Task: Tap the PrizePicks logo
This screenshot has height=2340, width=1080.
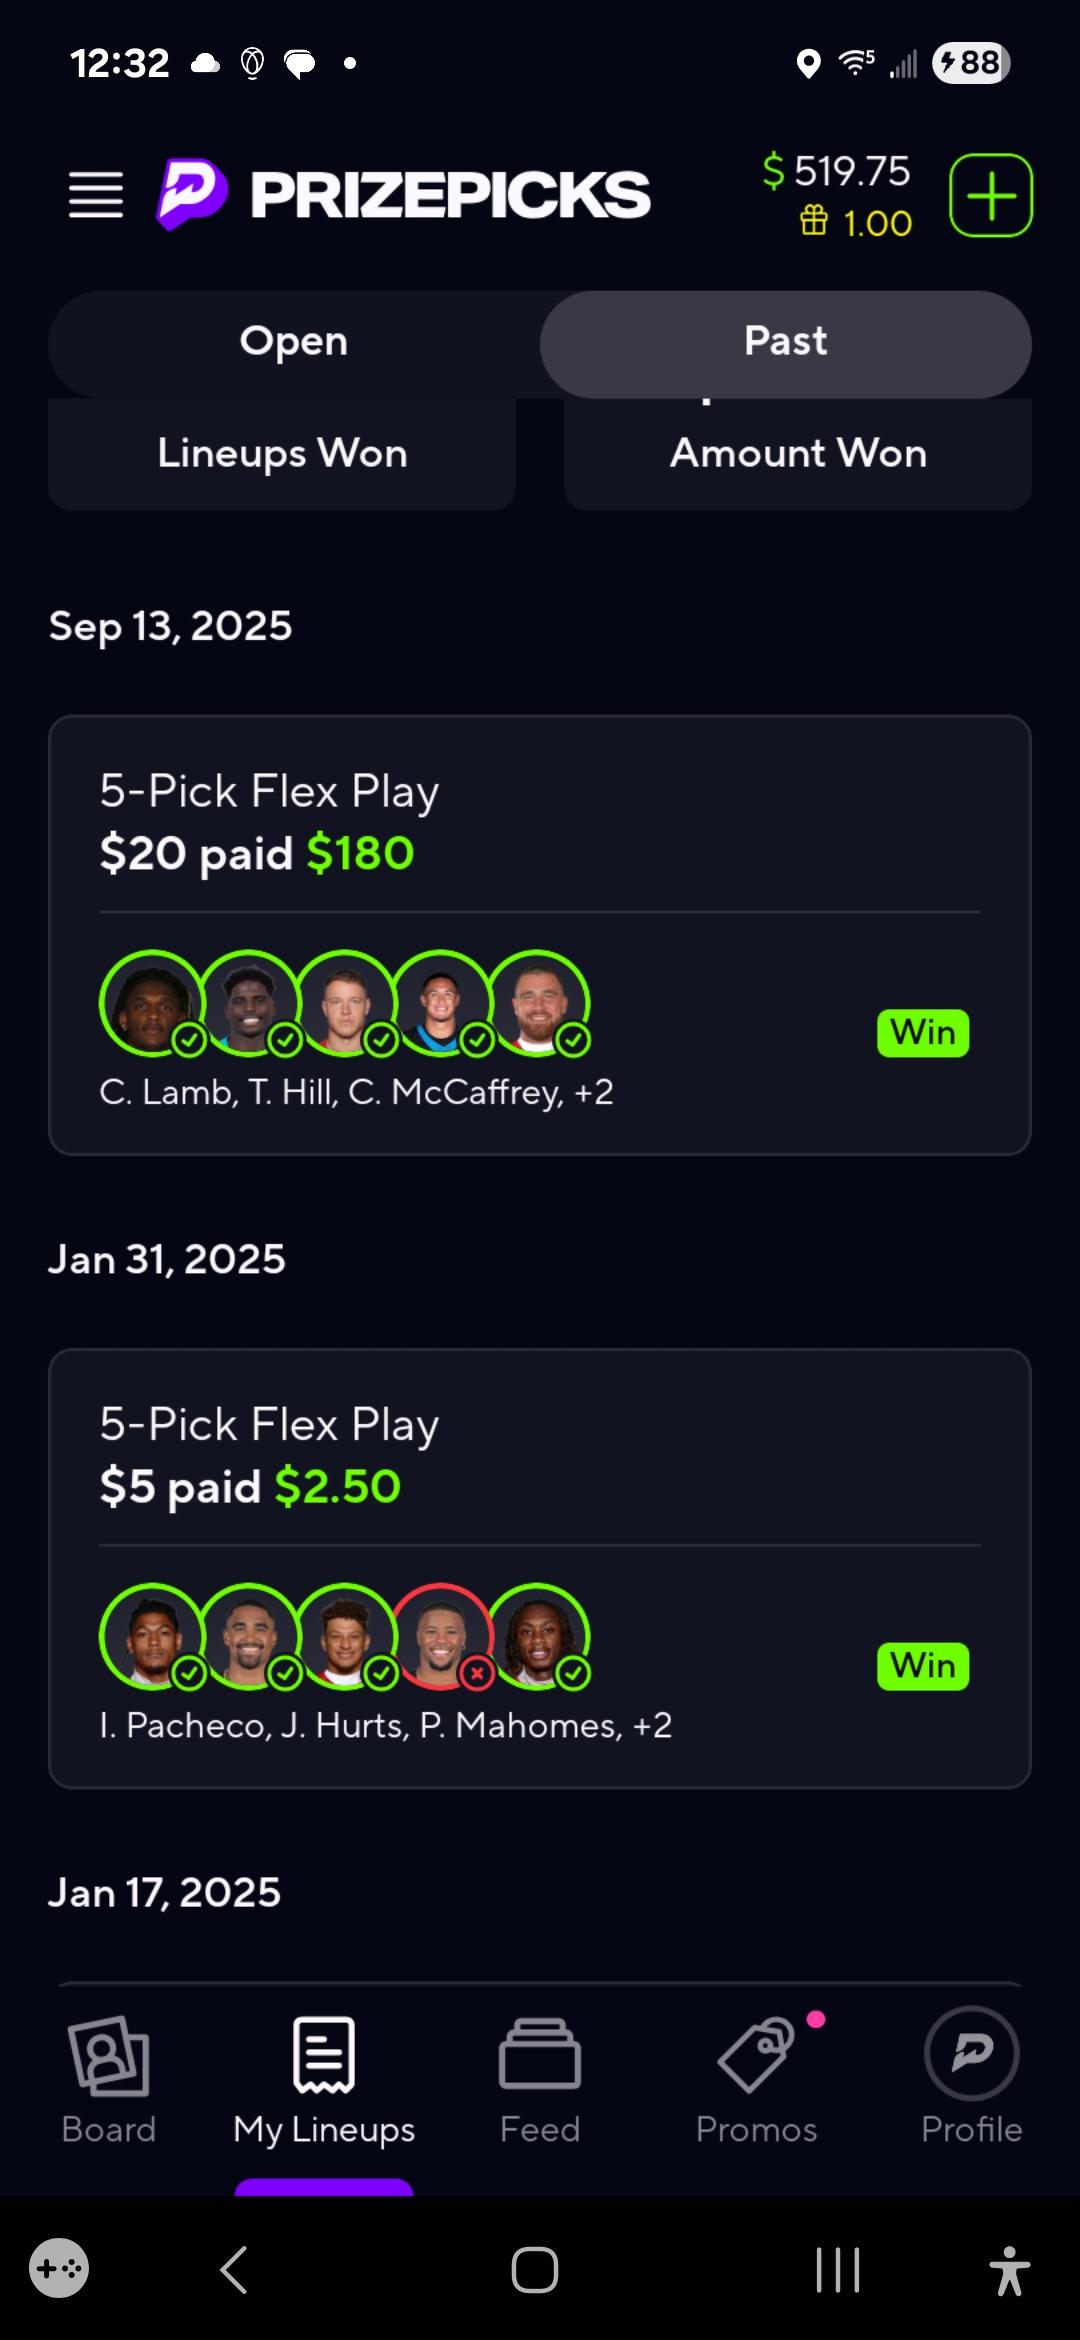Action: [403, 194]
